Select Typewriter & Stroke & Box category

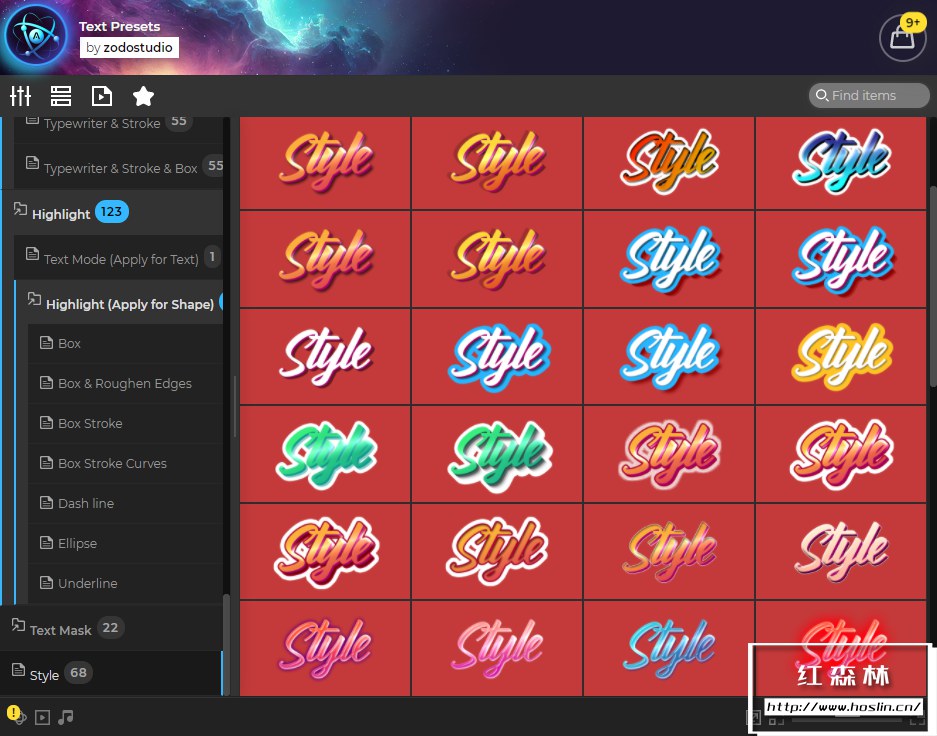(x=118, y=167)
